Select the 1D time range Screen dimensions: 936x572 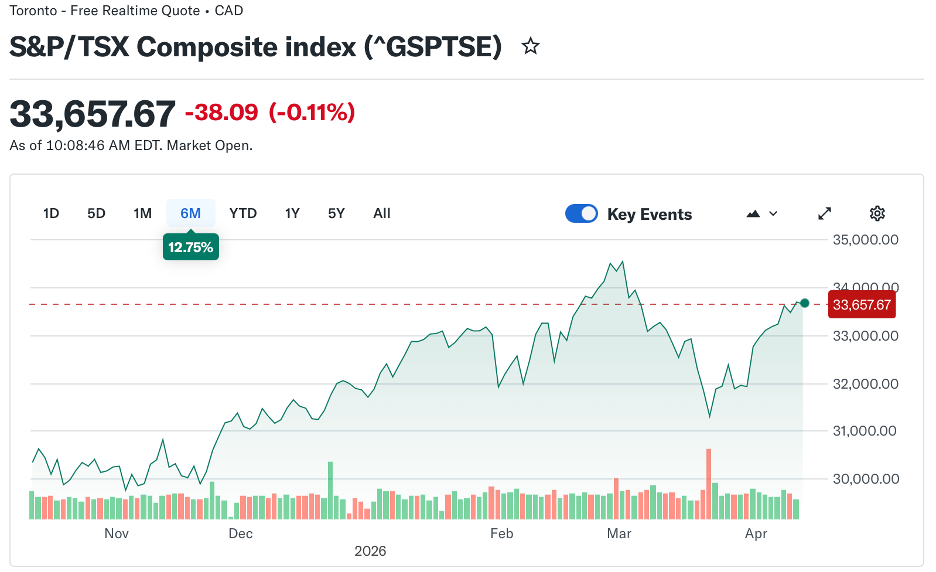click(x=51, y=213)
